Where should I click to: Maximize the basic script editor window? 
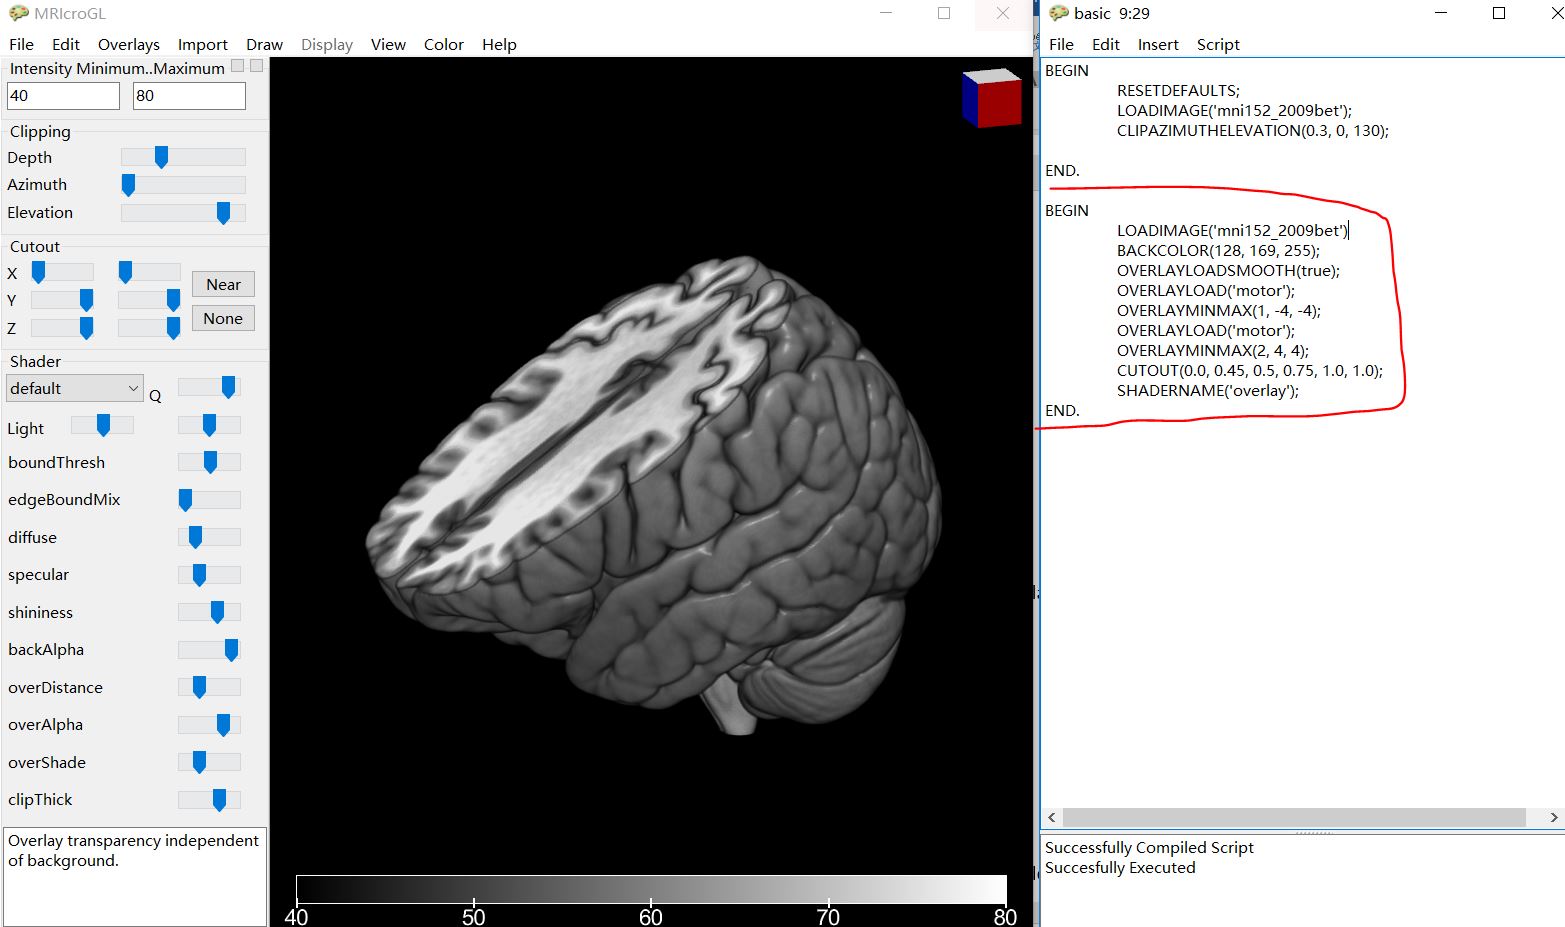[1498, 13]
